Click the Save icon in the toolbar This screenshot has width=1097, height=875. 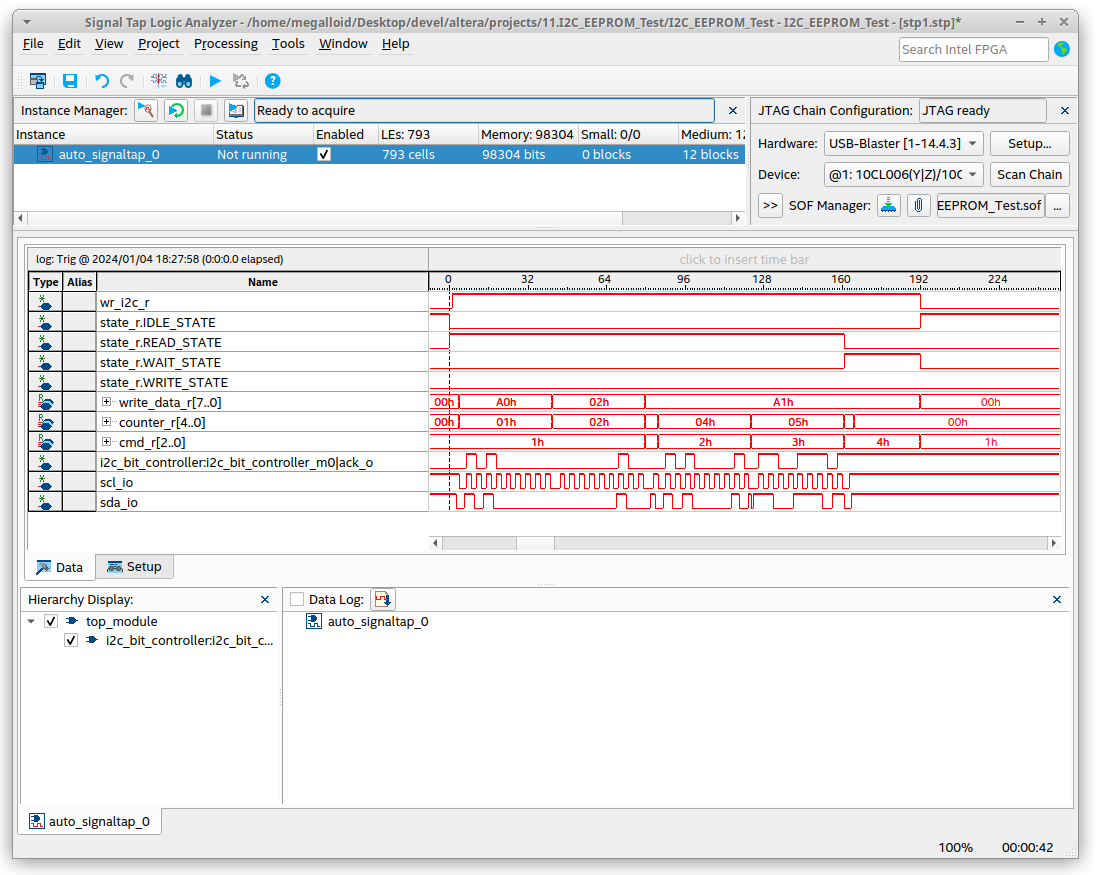tap(70, 81)
